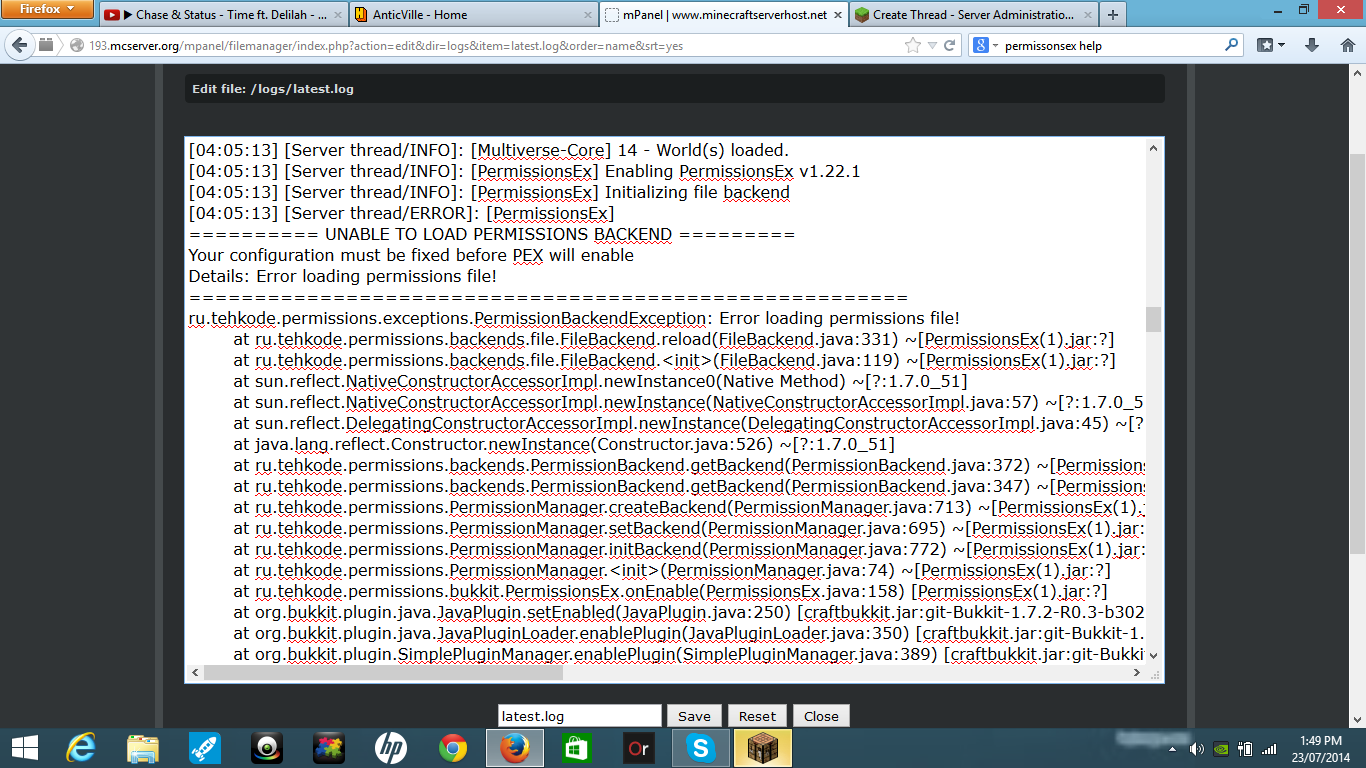The image size is (1366, 768).
Task: Open the Google search engine dropdown
Action: point(987,45)
